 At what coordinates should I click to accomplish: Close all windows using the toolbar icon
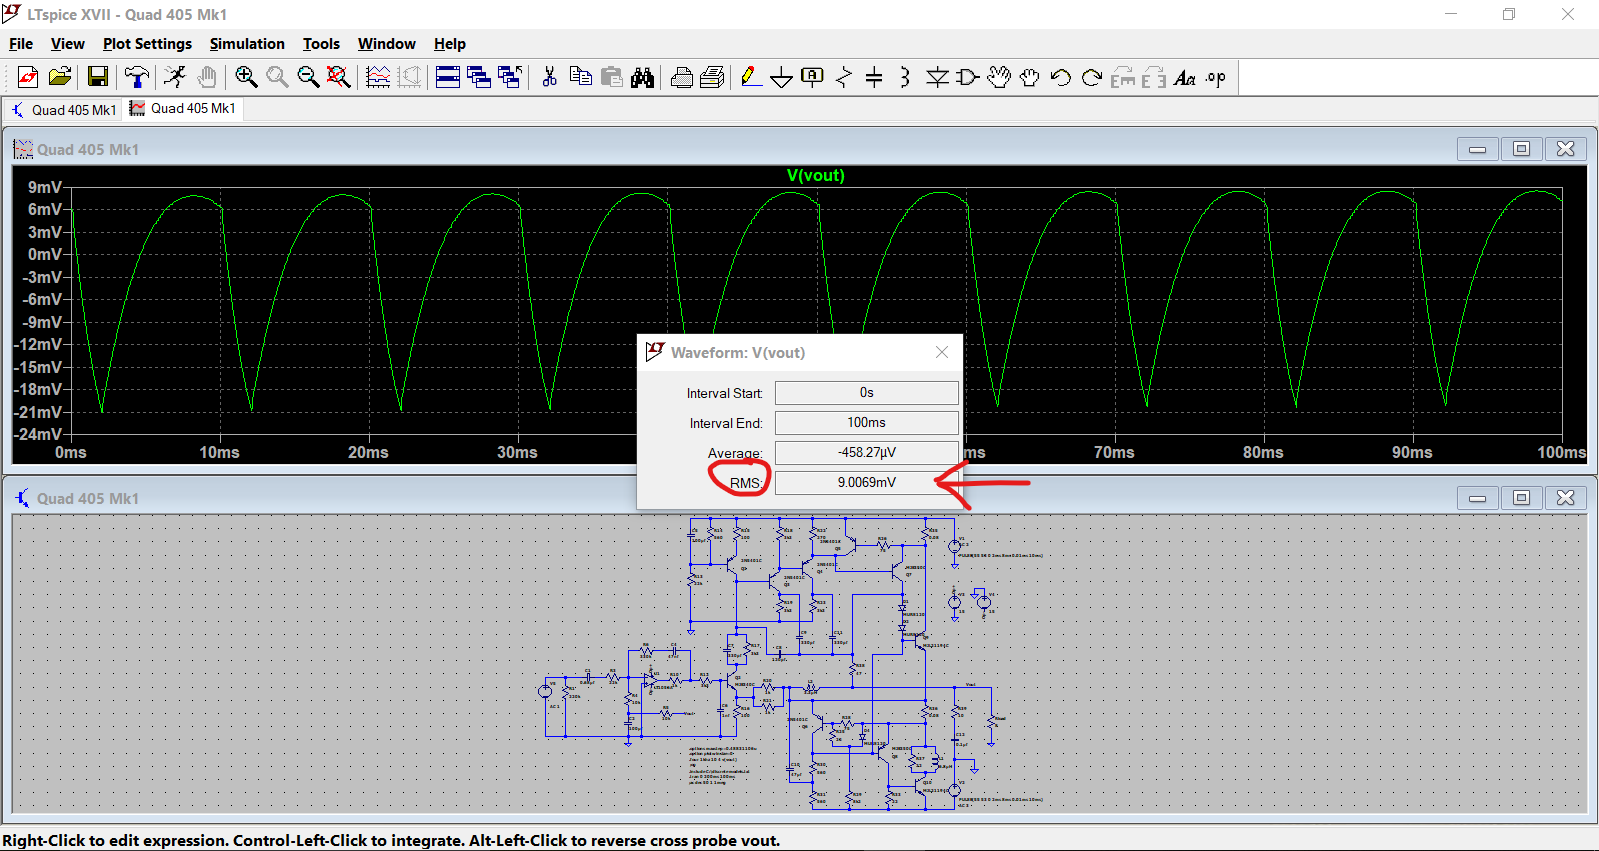[x=510, y=77]
